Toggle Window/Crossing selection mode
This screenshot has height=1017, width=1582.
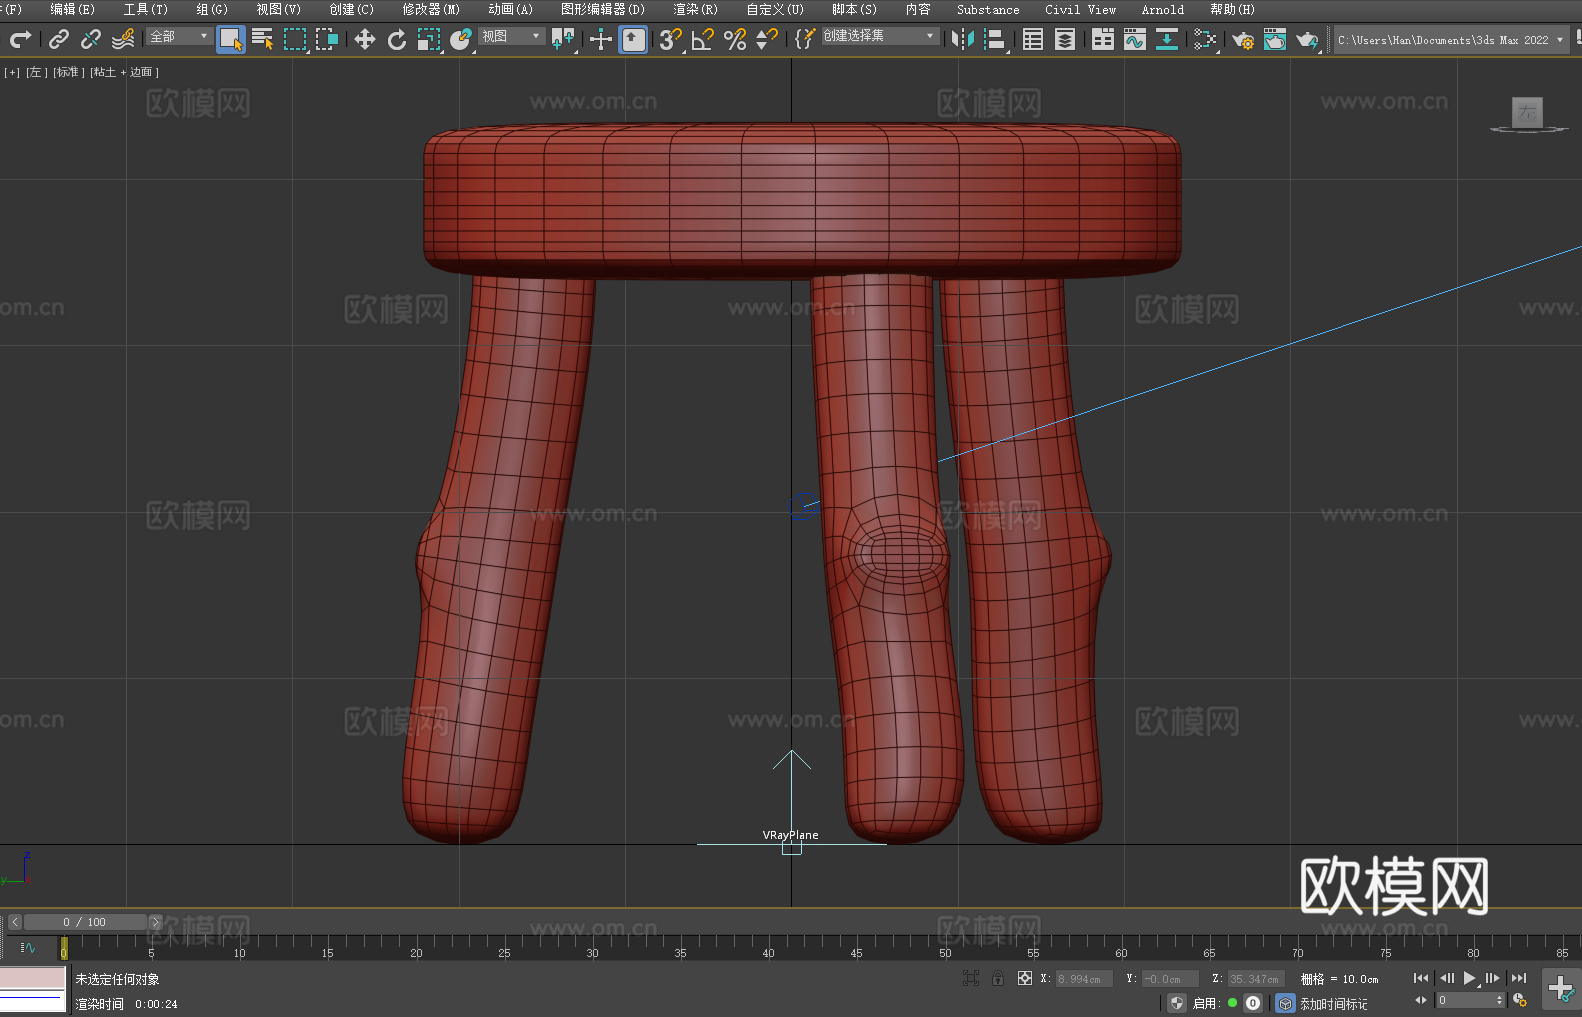[x=327, y=39]
